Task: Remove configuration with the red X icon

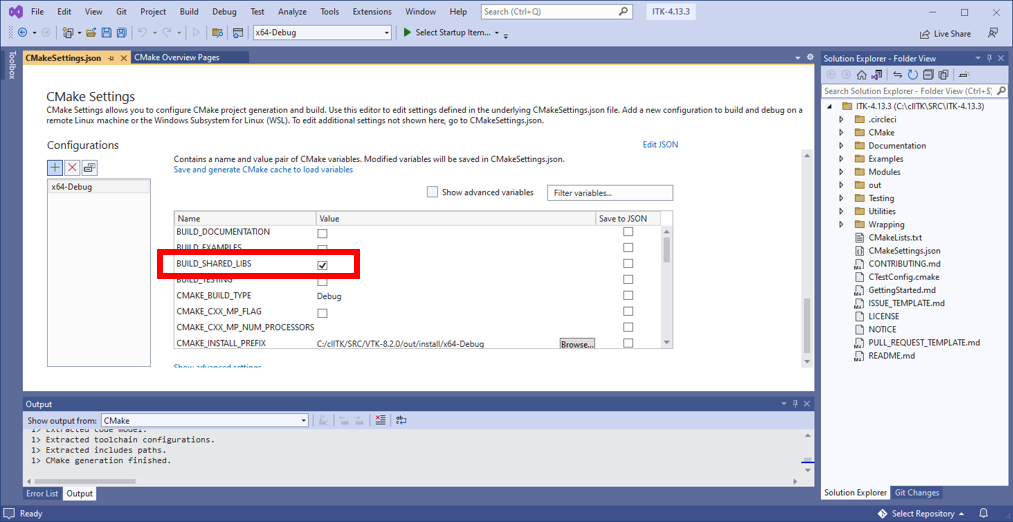Action: click(x=72, y=167)
